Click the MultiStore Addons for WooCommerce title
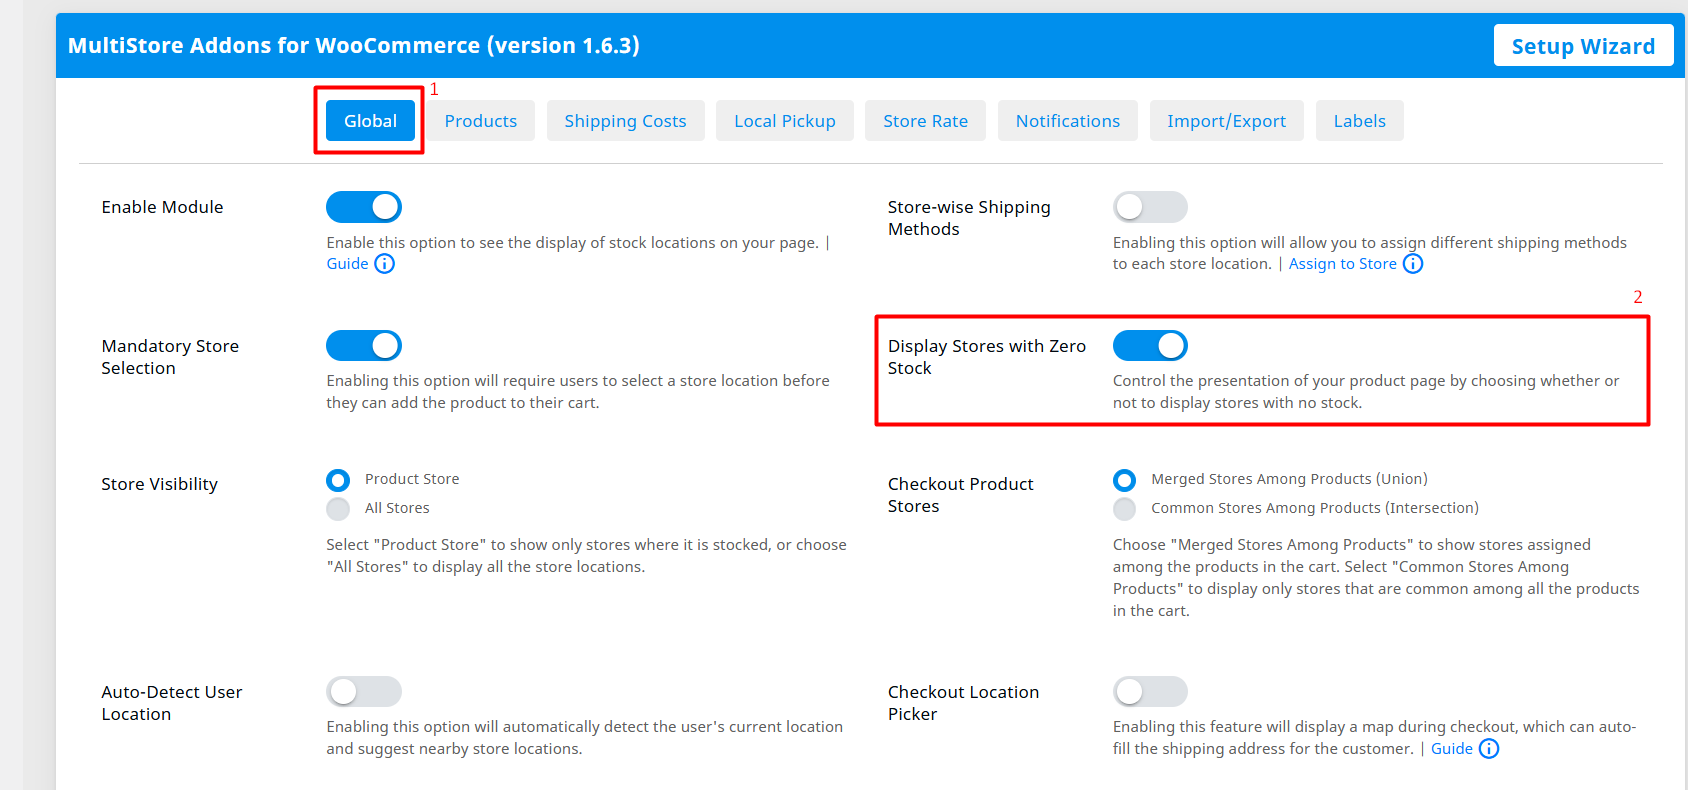Image resolution: width=1688 pixels, height=790 pixels. pos(353,46)
